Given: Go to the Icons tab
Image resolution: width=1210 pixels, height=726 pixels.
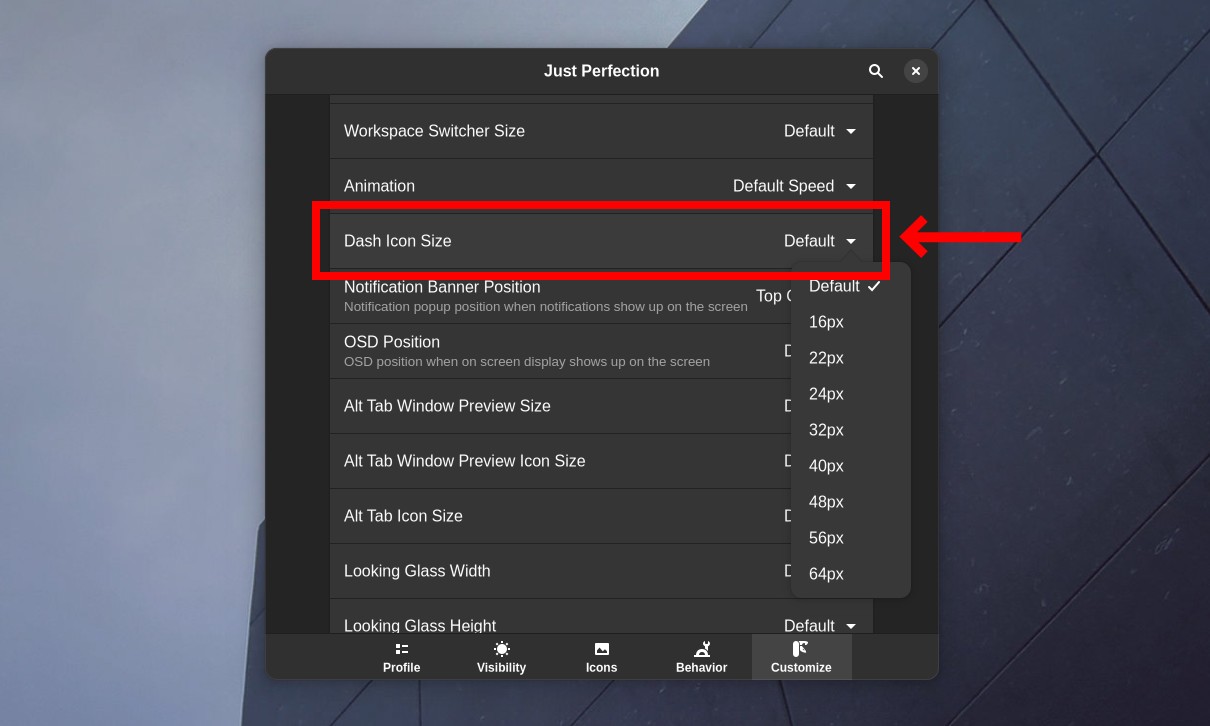Looking at the screenshot, I should click(x=601, y=658).
